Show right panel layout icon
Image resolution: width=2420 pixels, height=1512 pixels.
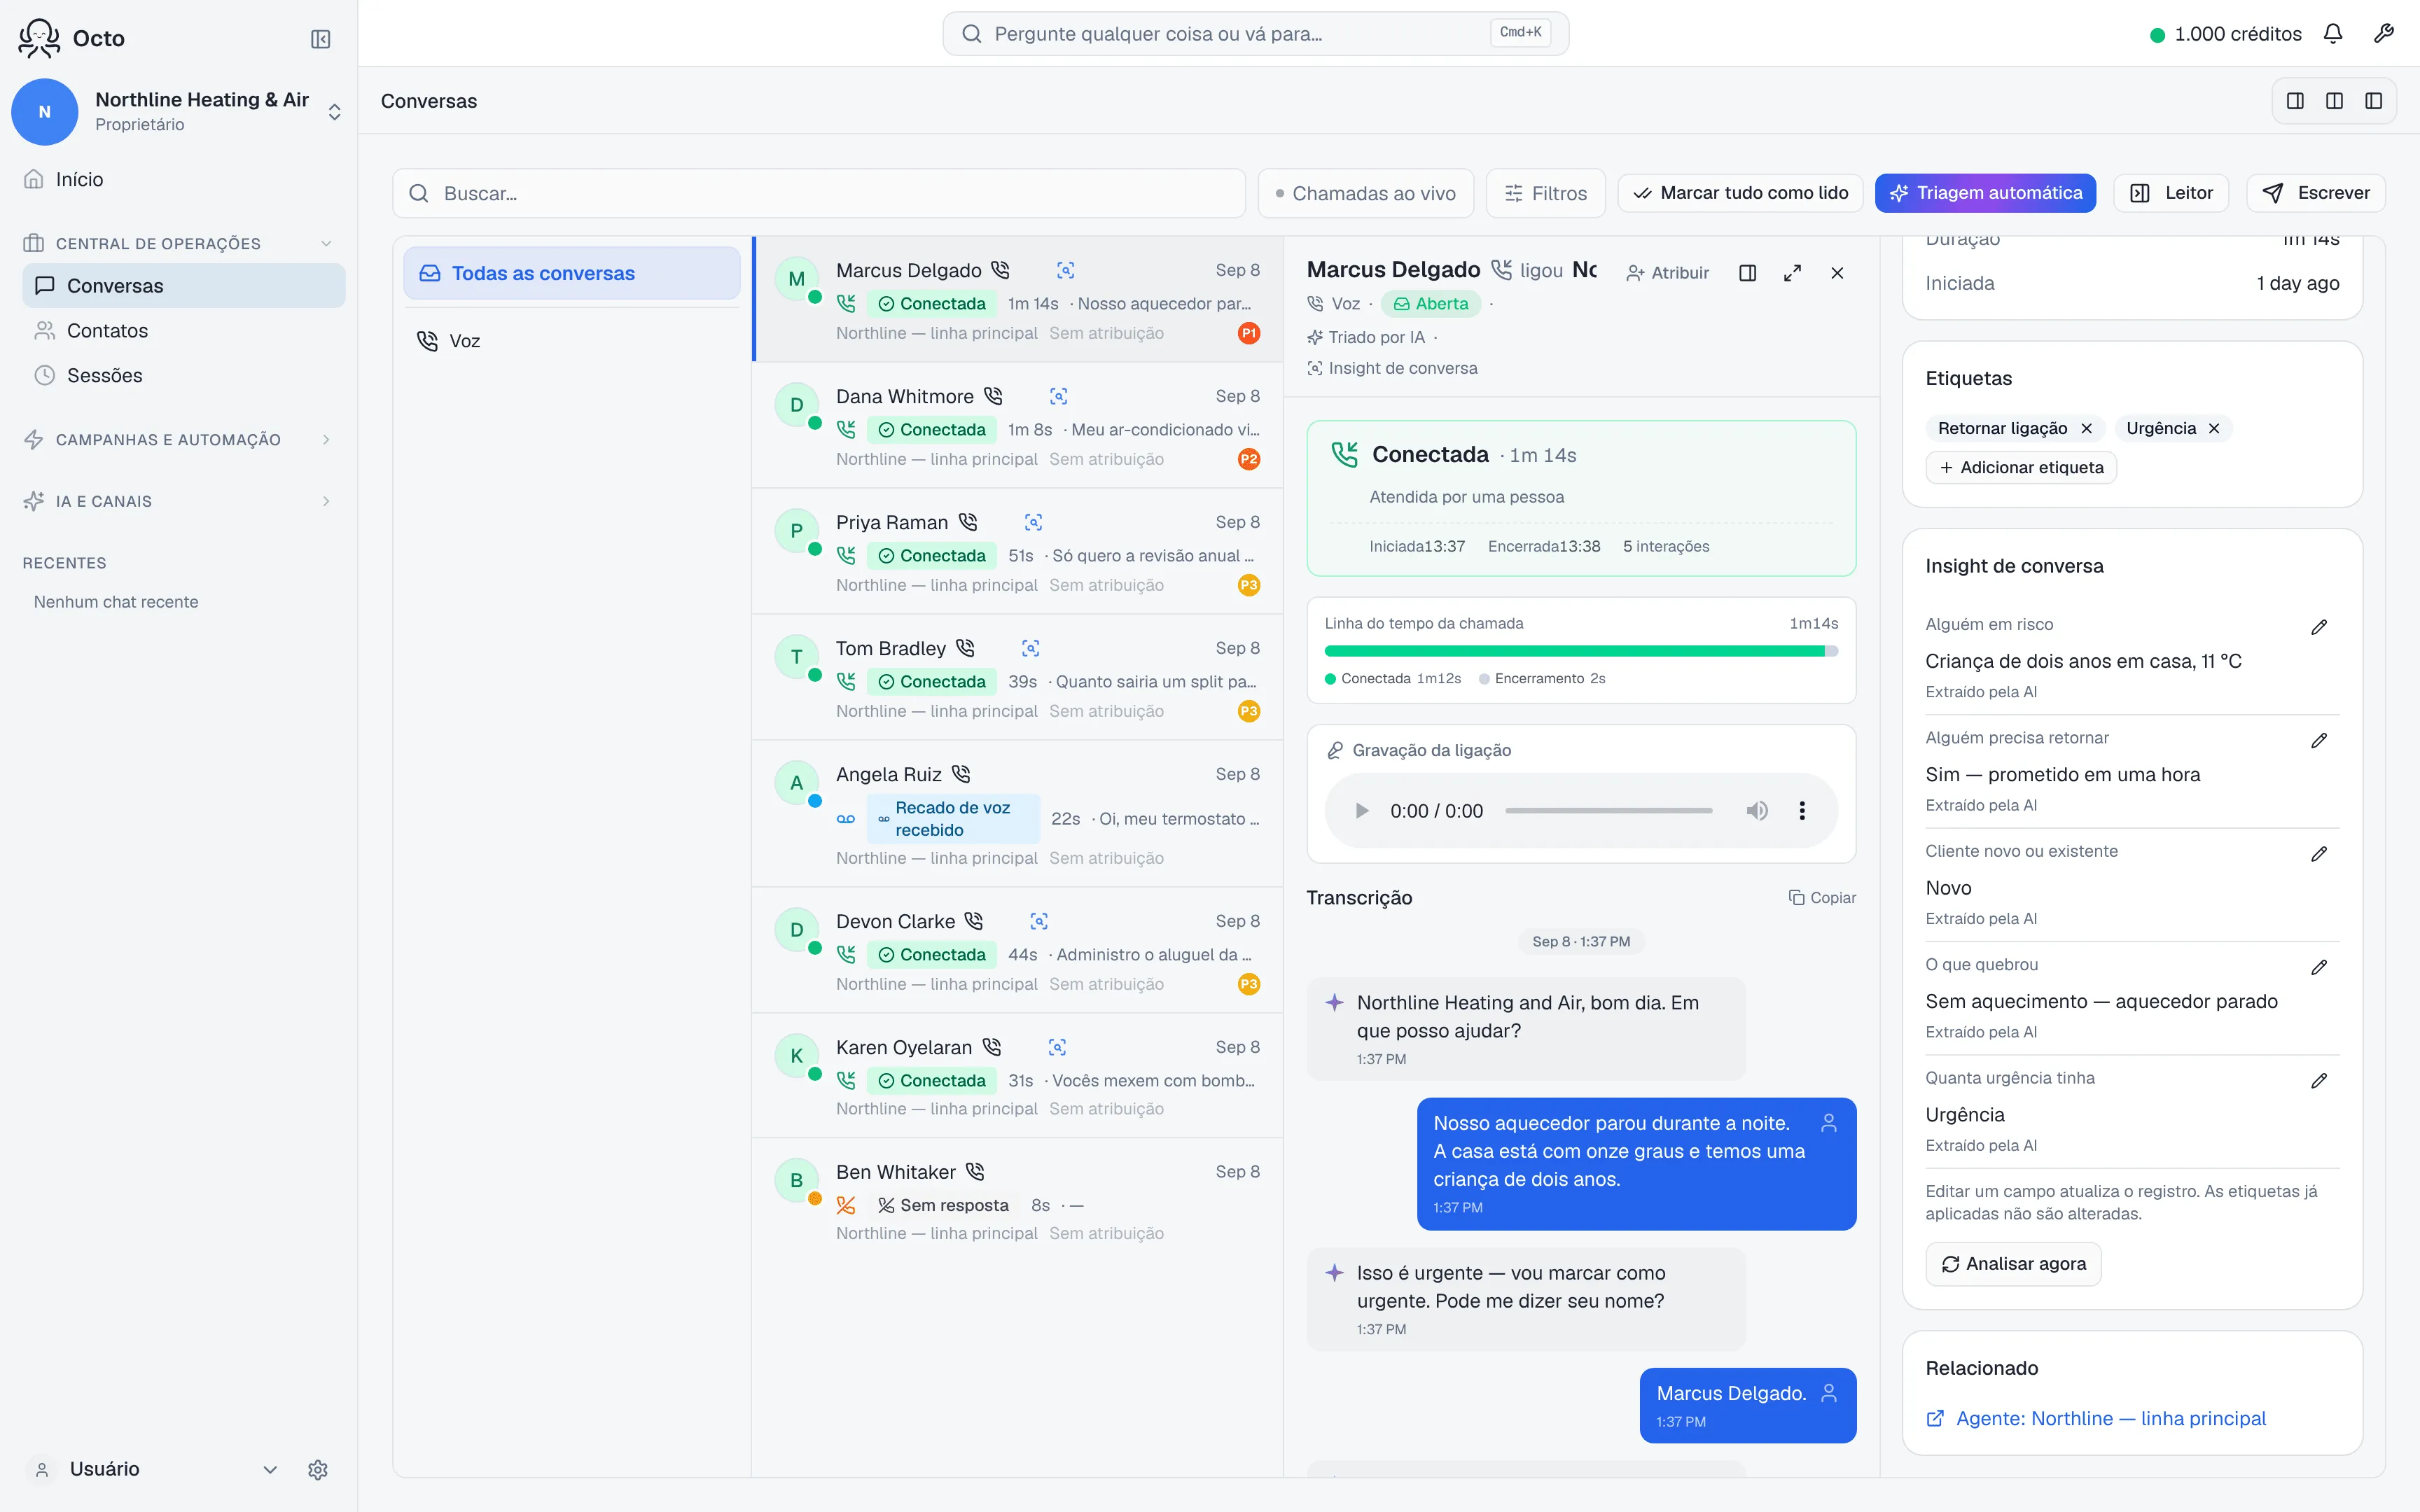pos(2373,101)
